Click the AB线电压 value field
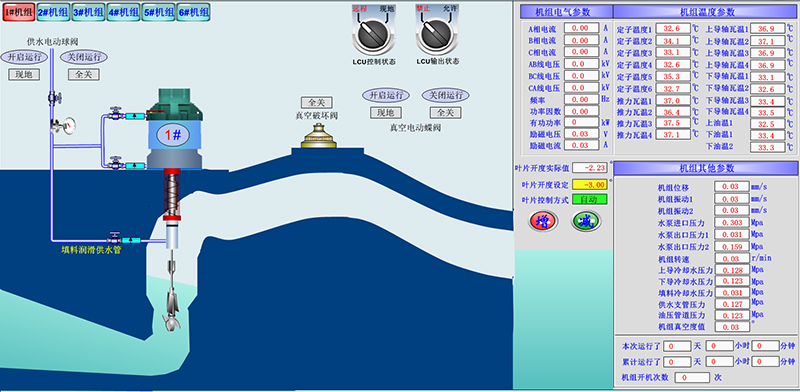Viewport: 800px width, 392px height. click(582, 64)
